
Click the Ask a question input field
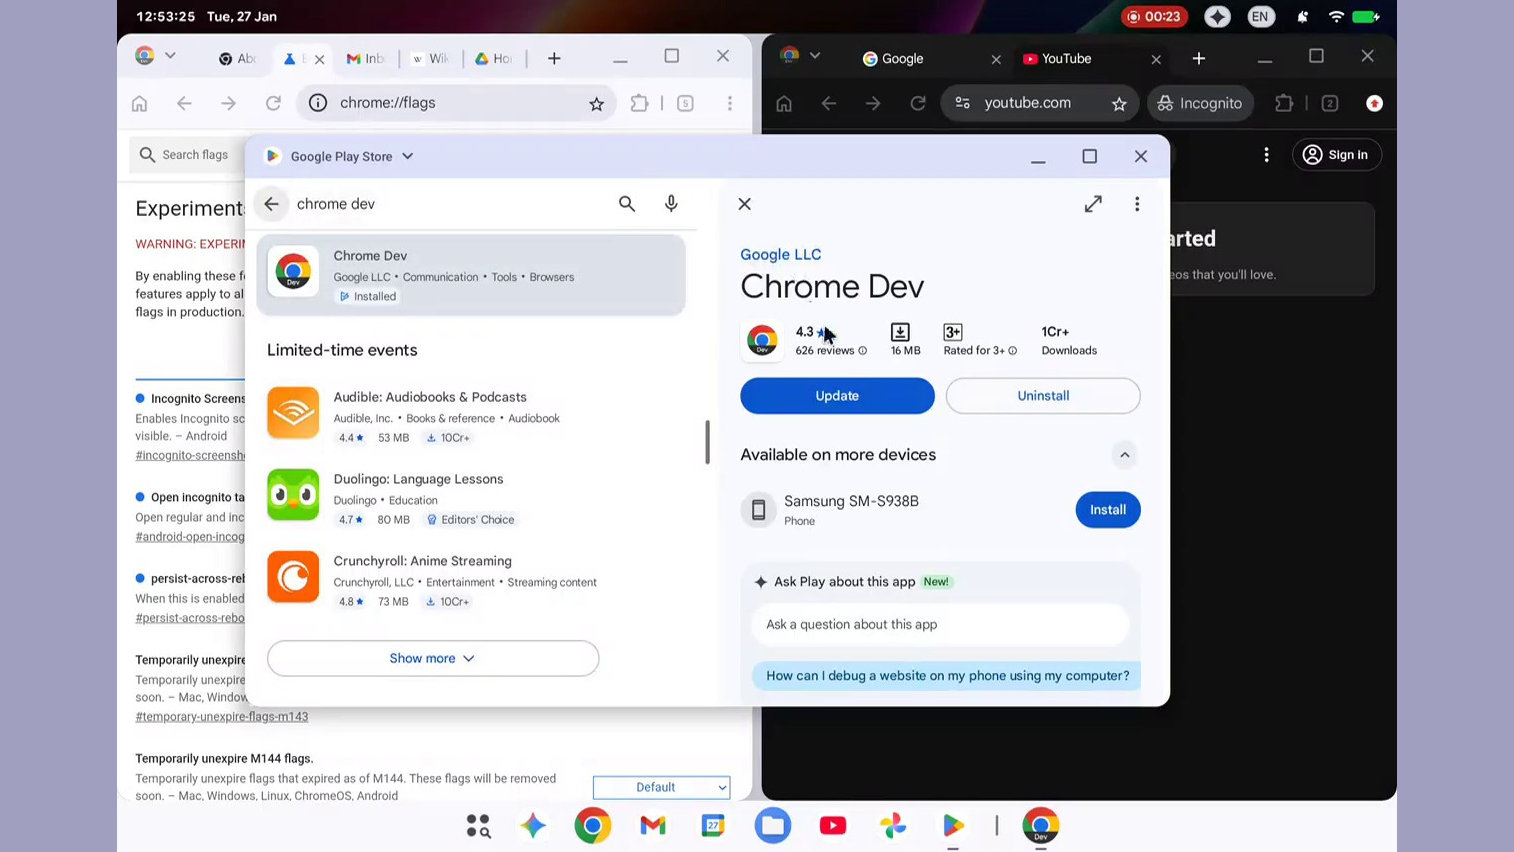[x=940, y=625]
